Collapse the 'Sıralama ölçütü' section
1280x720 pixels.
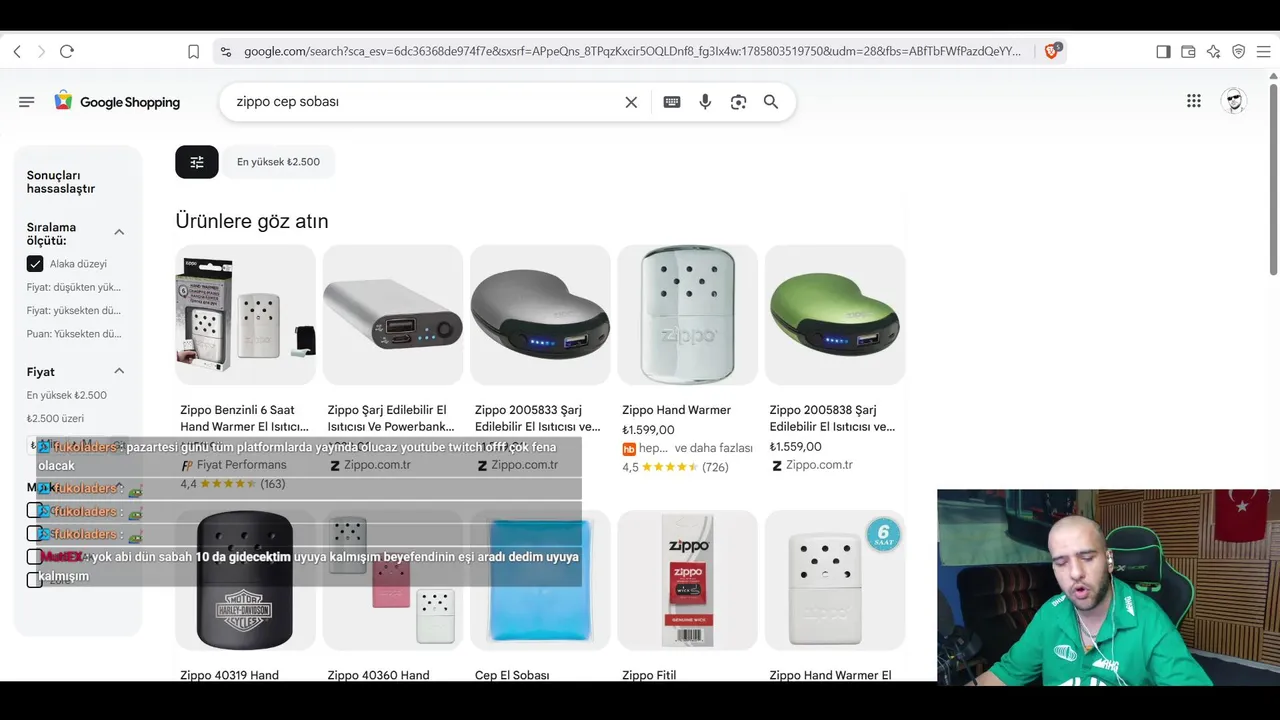(119, 232)
